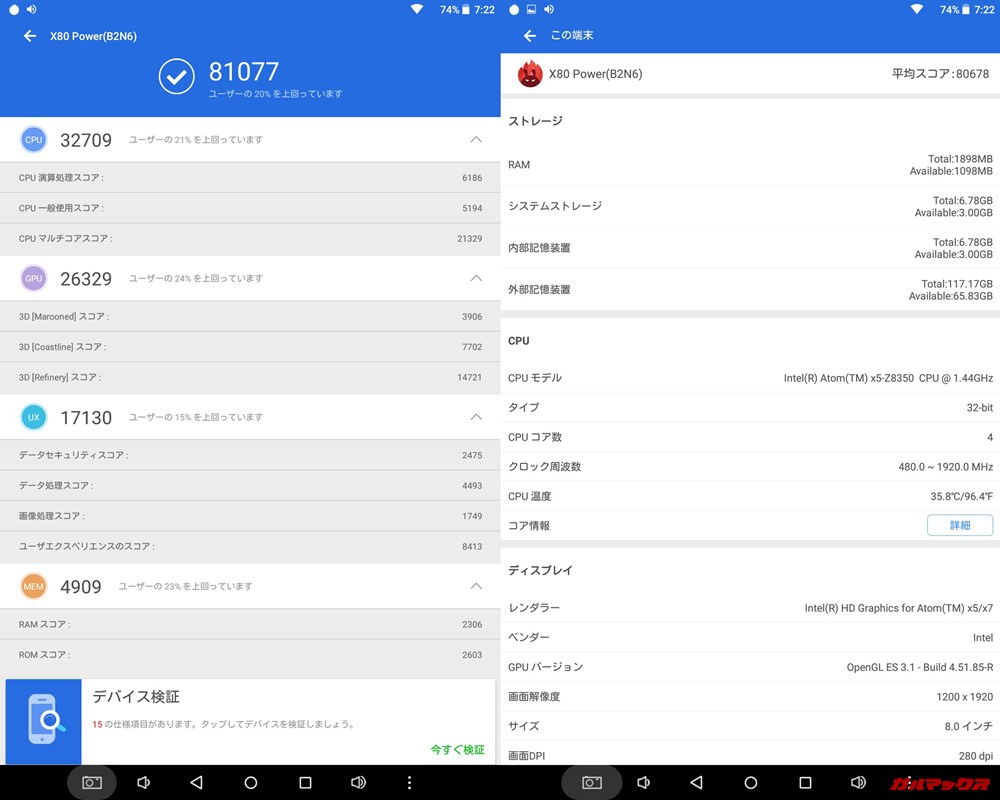Collapse the MEM 4909 score section
Viewport: 1000px width, 800px height.
pos(477,587)
